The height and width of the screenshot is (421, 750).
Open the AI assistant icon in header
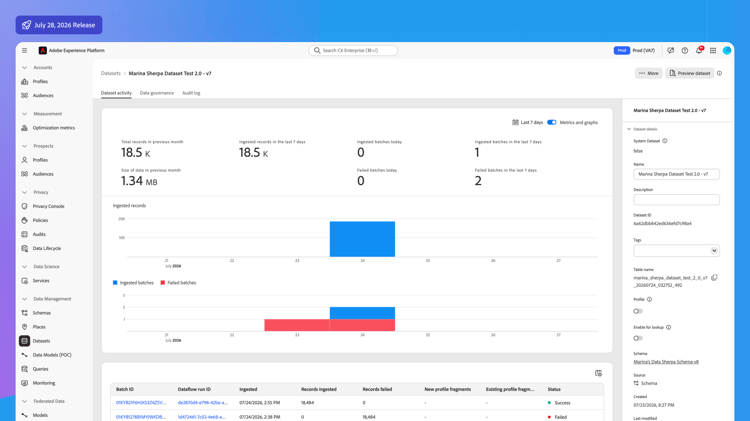(671, 50)
